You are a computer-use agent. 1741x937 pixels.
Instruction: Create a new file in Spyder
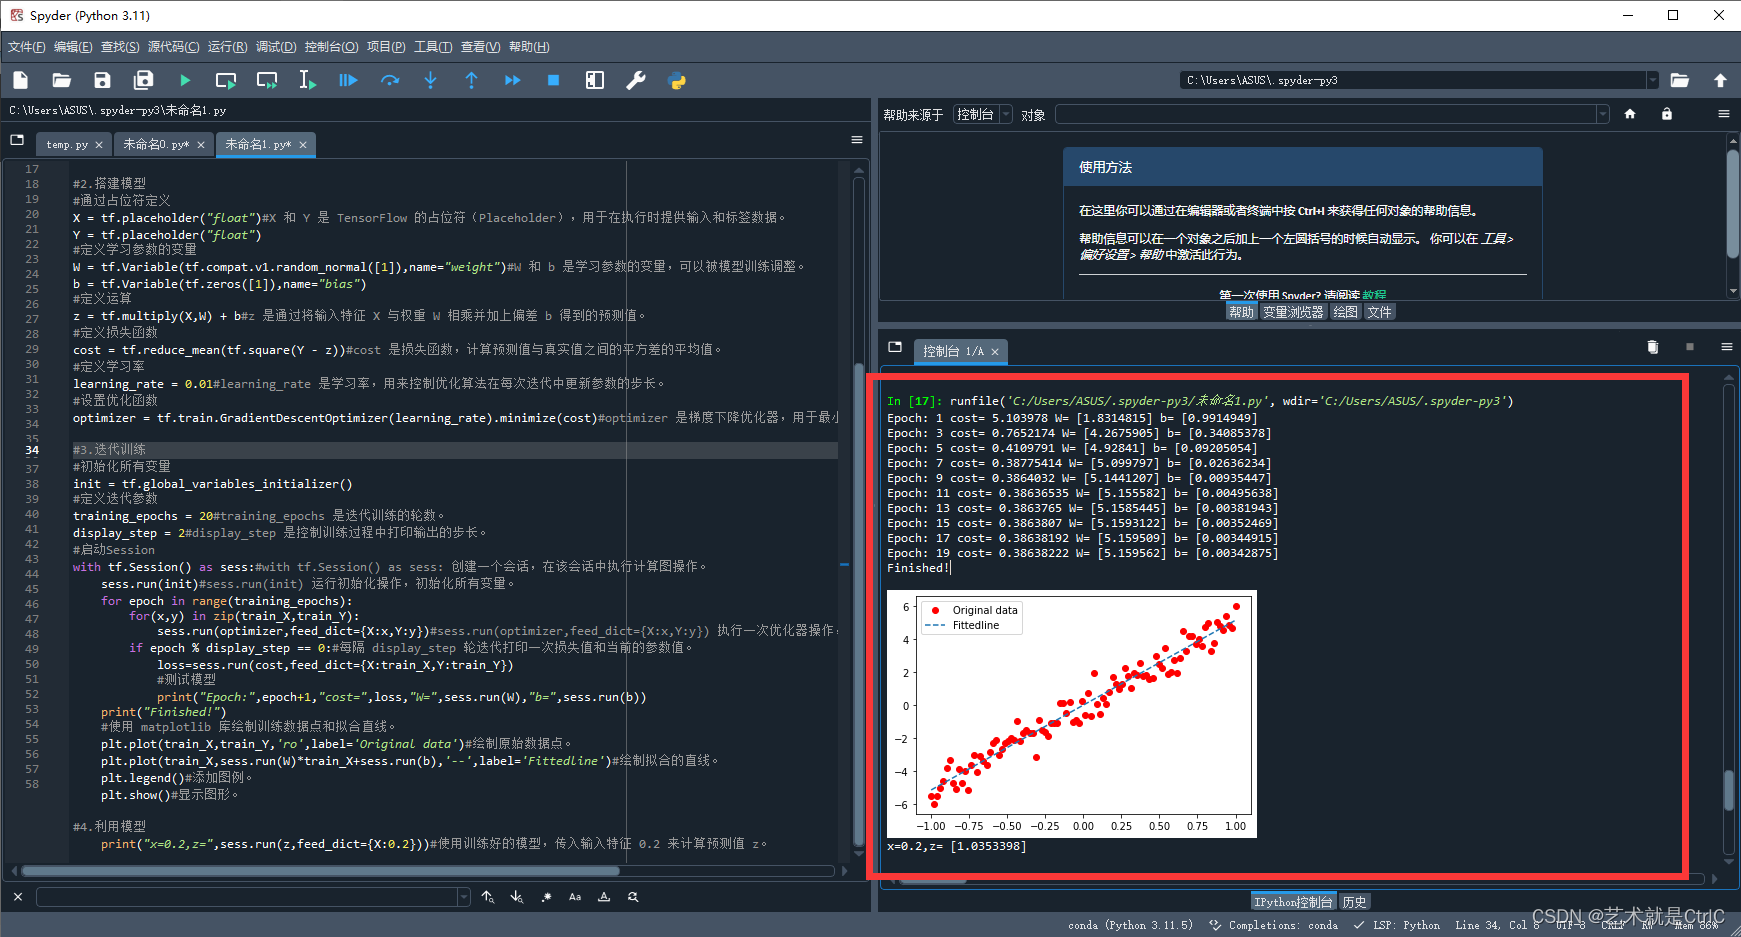(20, 80)
